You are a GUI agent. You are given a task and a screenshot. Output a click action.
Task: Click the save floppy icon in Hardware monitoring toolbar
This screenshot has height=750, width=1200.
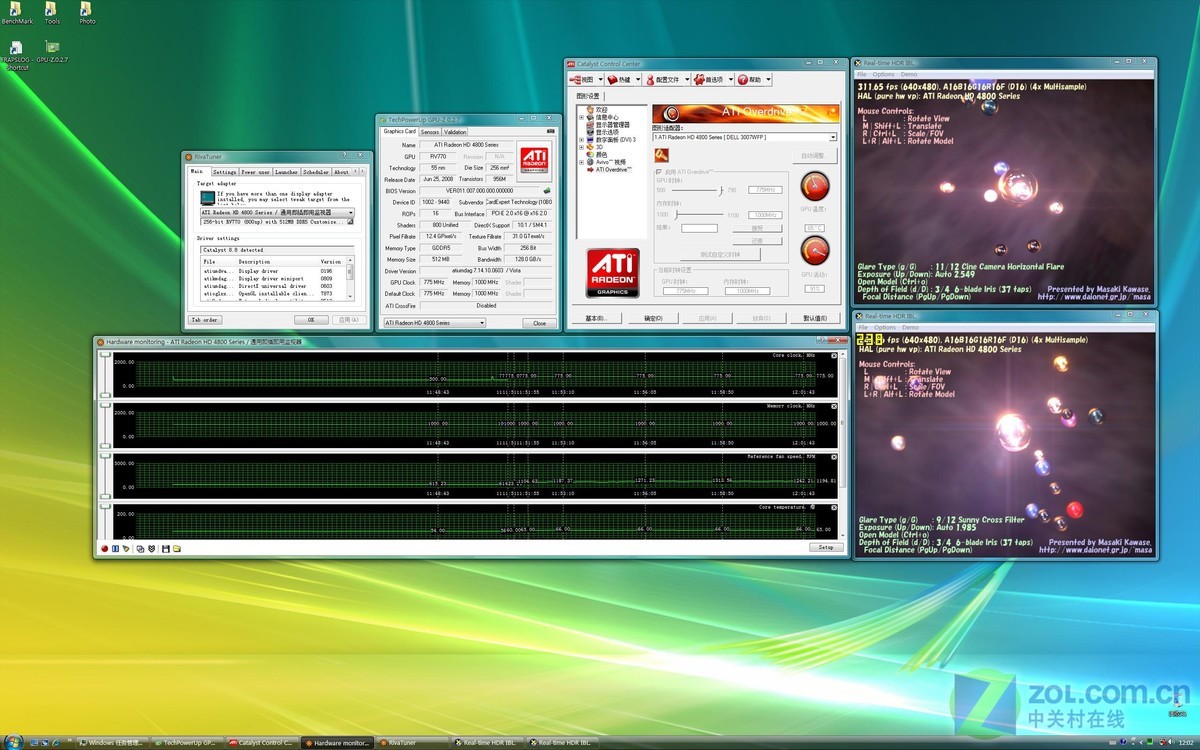click(166, 548)
